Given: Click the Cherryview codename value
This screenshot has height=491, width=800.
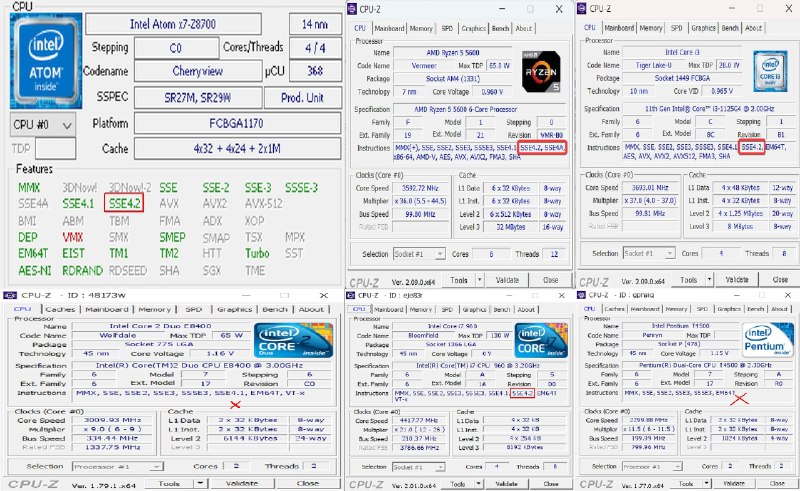Looking at the screenshot, I should pos(198,71).
